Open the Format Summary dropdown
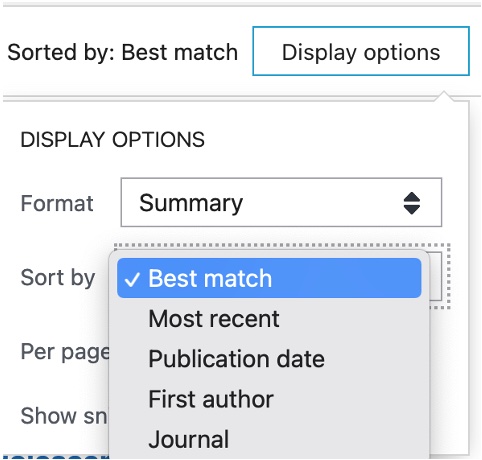Screen dimensions: 482x460 [x=281, y=202]
